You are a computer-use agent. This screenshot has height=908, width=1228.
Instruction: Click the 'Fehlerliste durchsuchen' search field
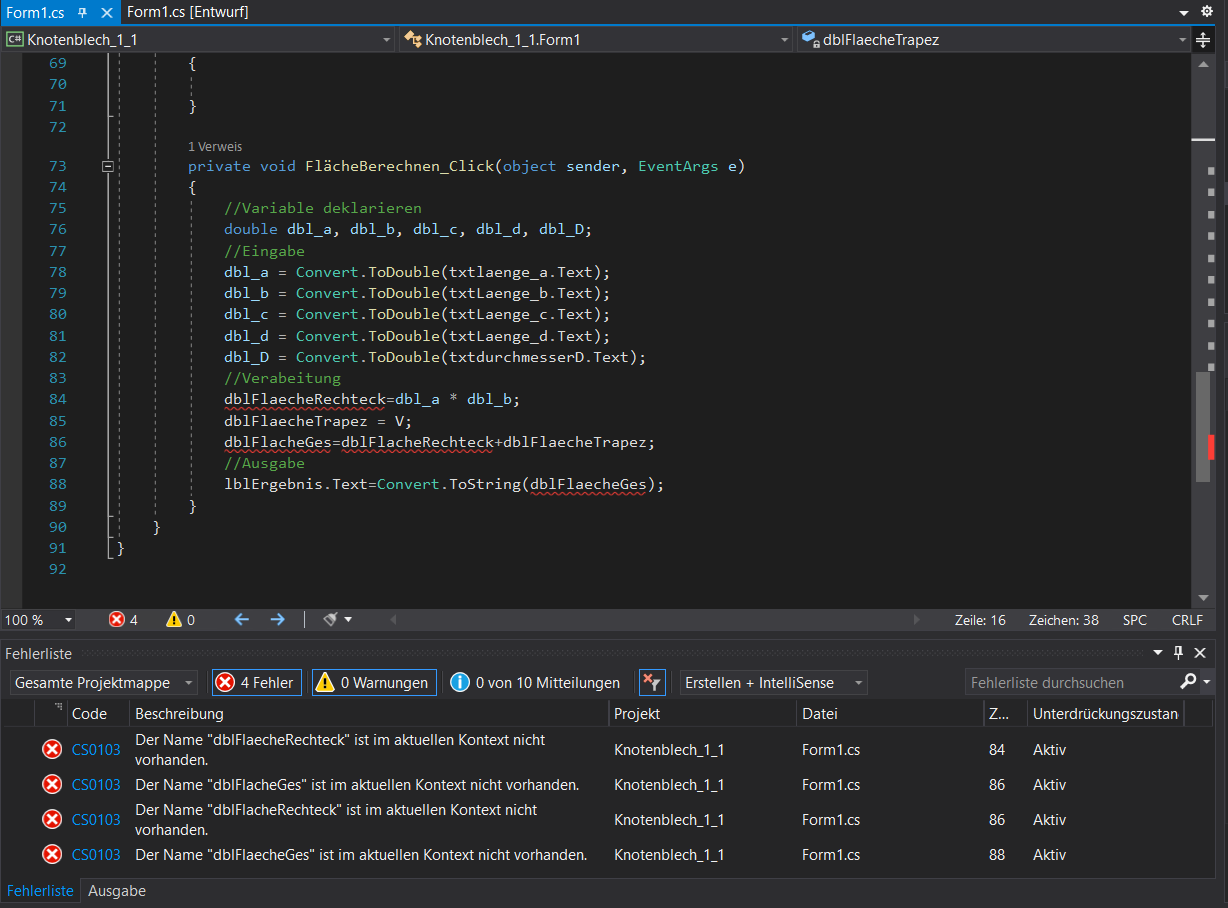tap(1072, 683)
